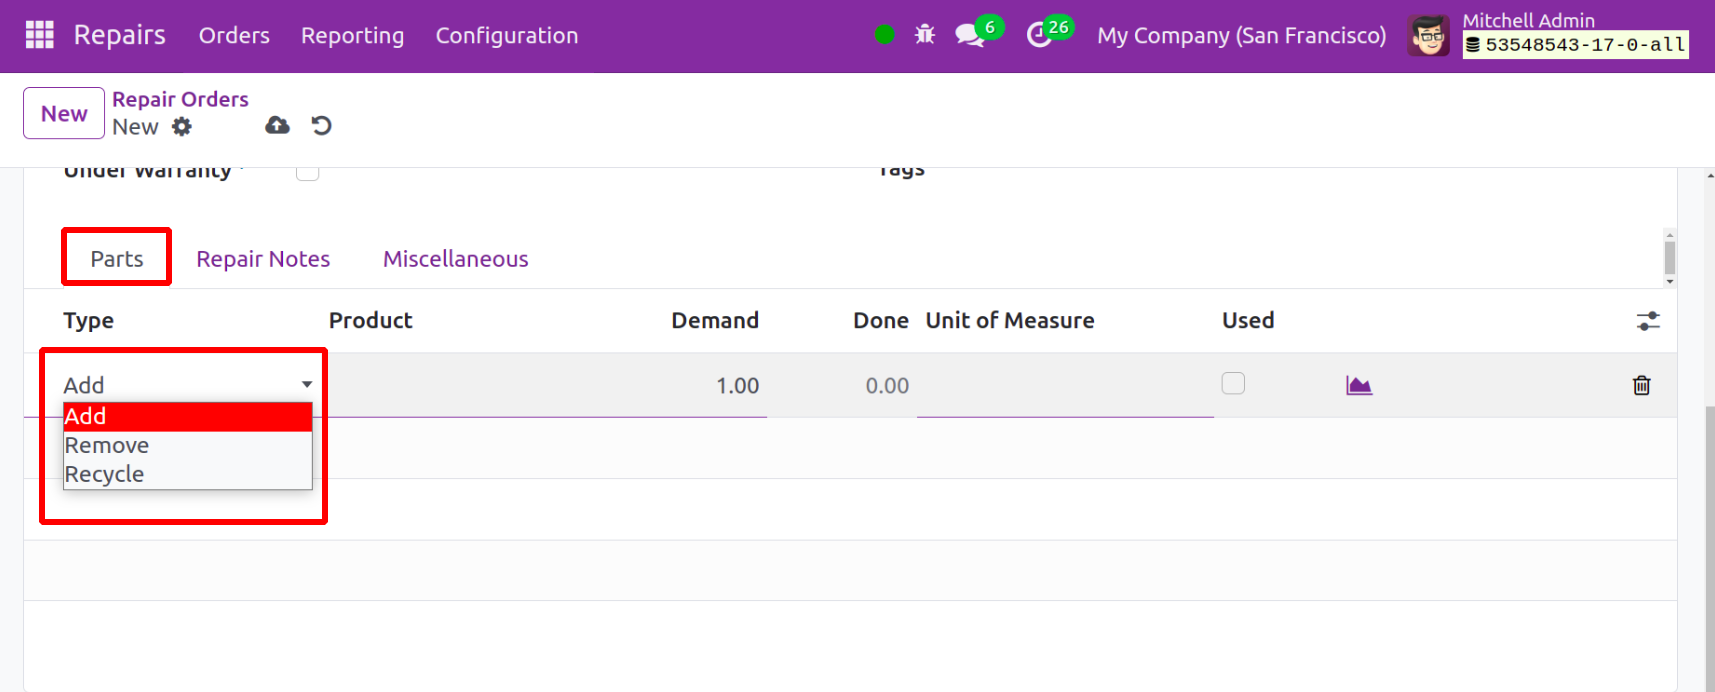Open the Reporting menu
Viewport: 1715px width, 692px height.
(352, 36)
